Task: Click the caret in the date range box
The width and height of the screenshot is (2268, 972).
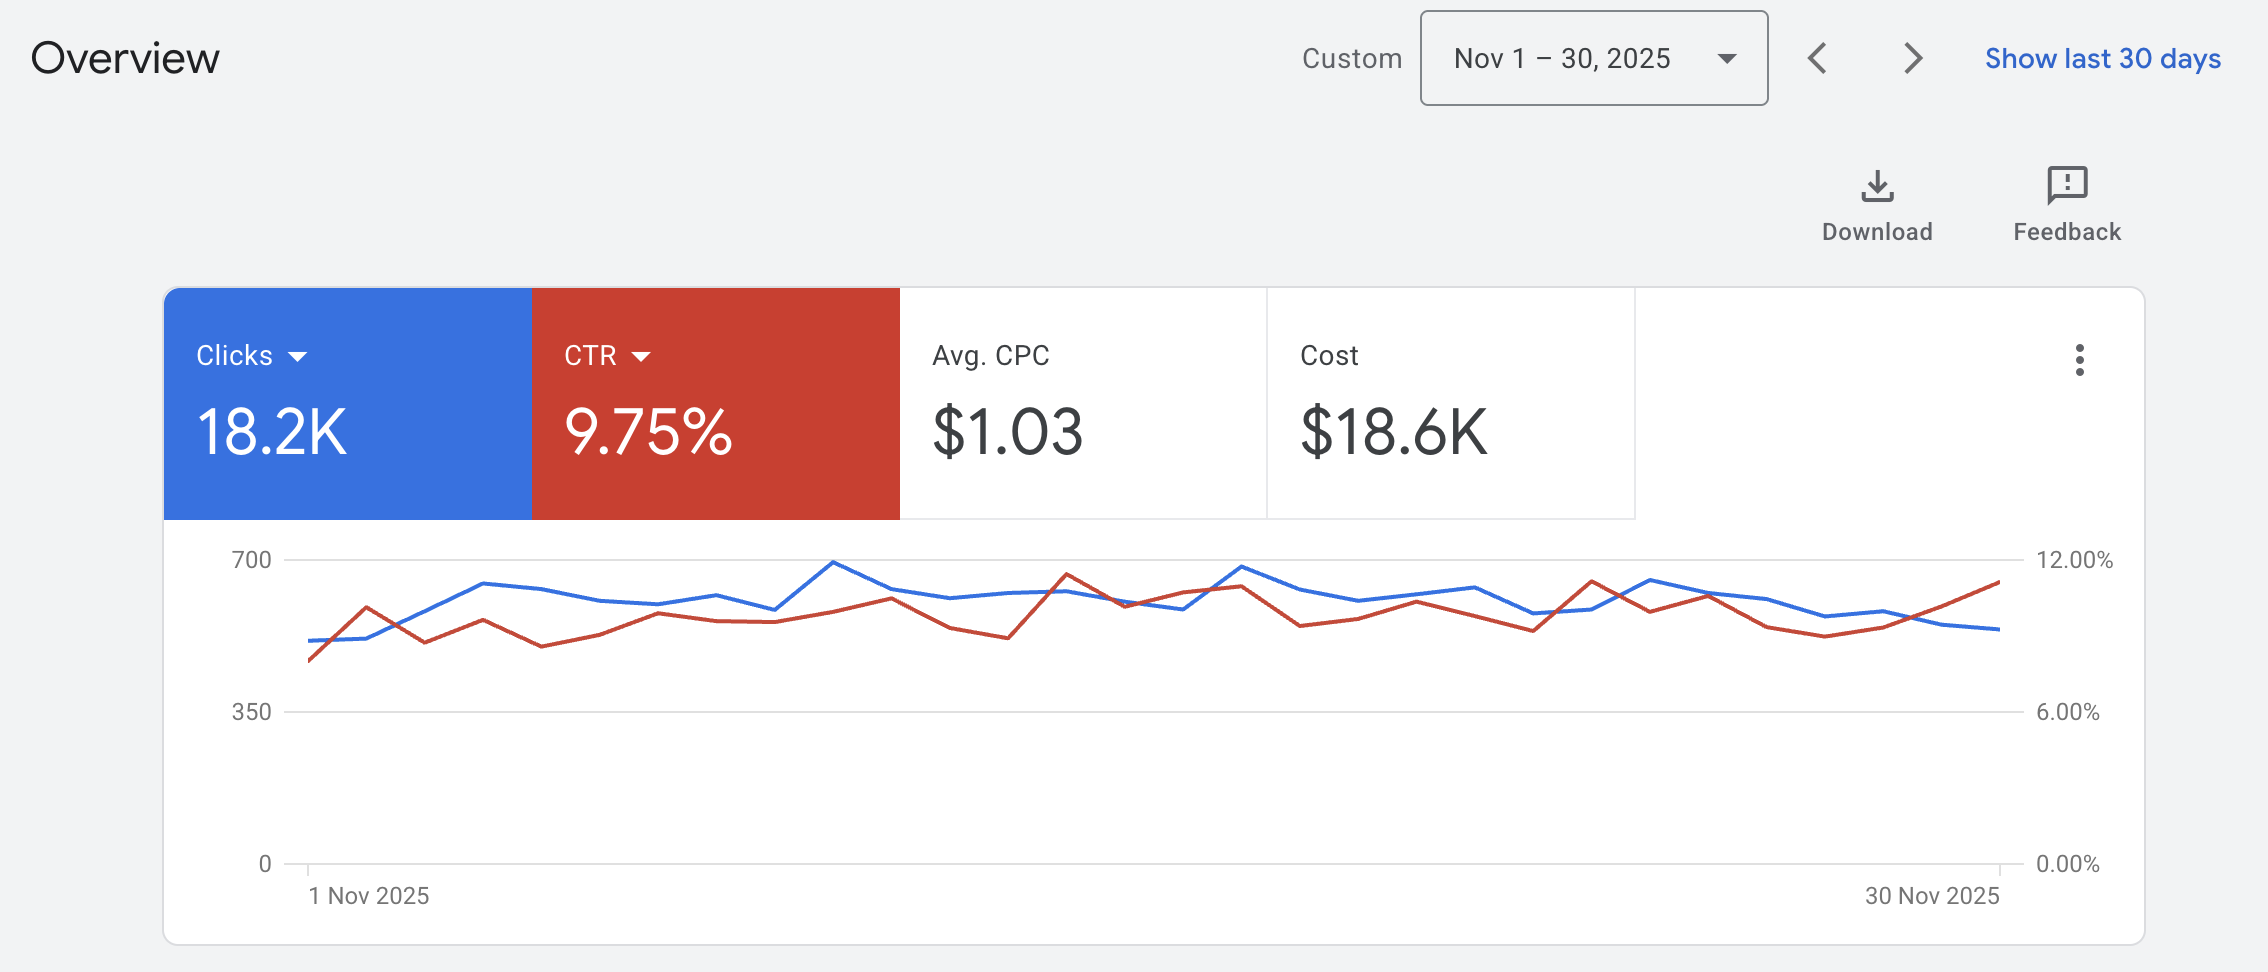Action: click(1726, 59)
